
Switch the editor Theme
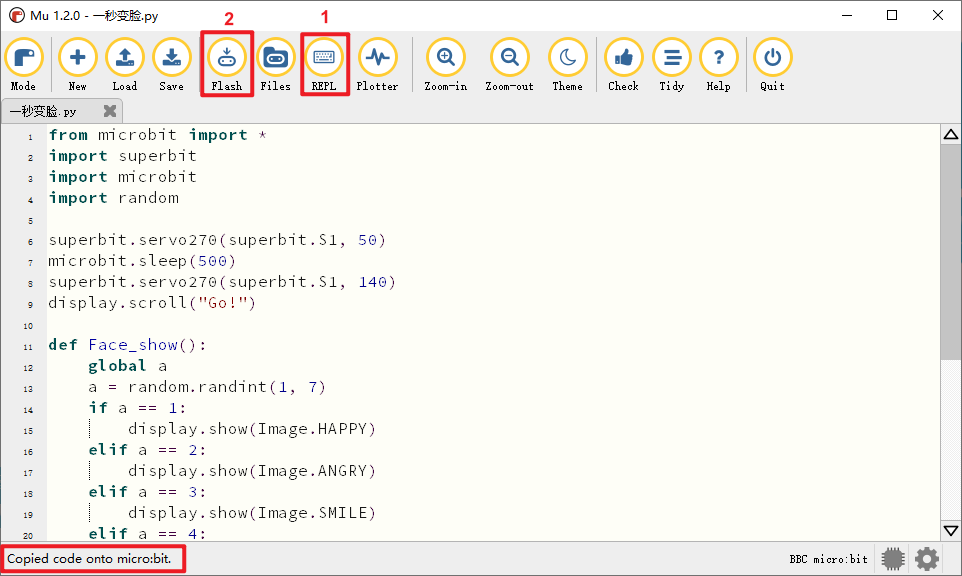568,64
